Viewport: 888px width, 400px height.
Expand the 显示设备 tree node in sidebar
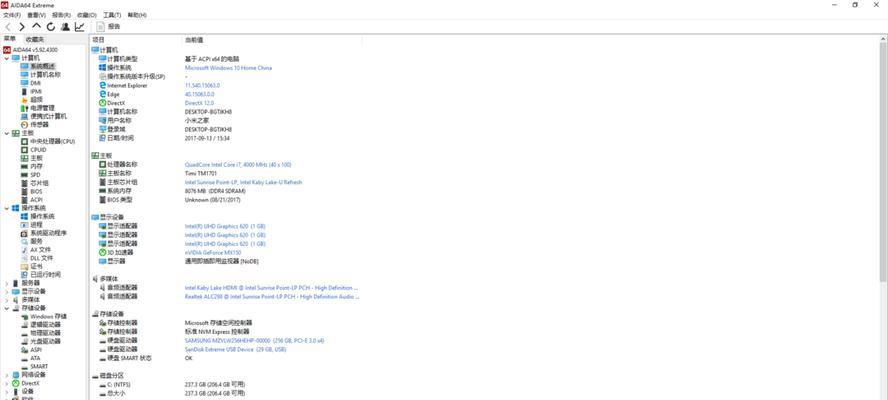click(x=6, y=291)
